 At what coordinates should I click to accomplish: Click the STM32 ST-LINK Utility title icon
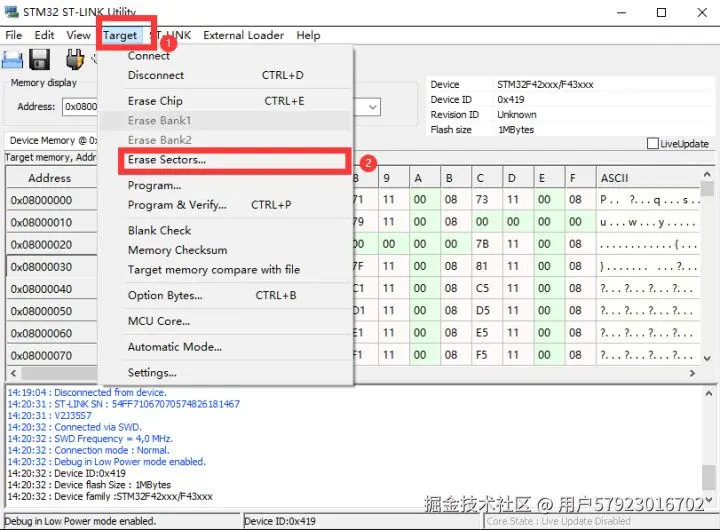click(11, 11)
